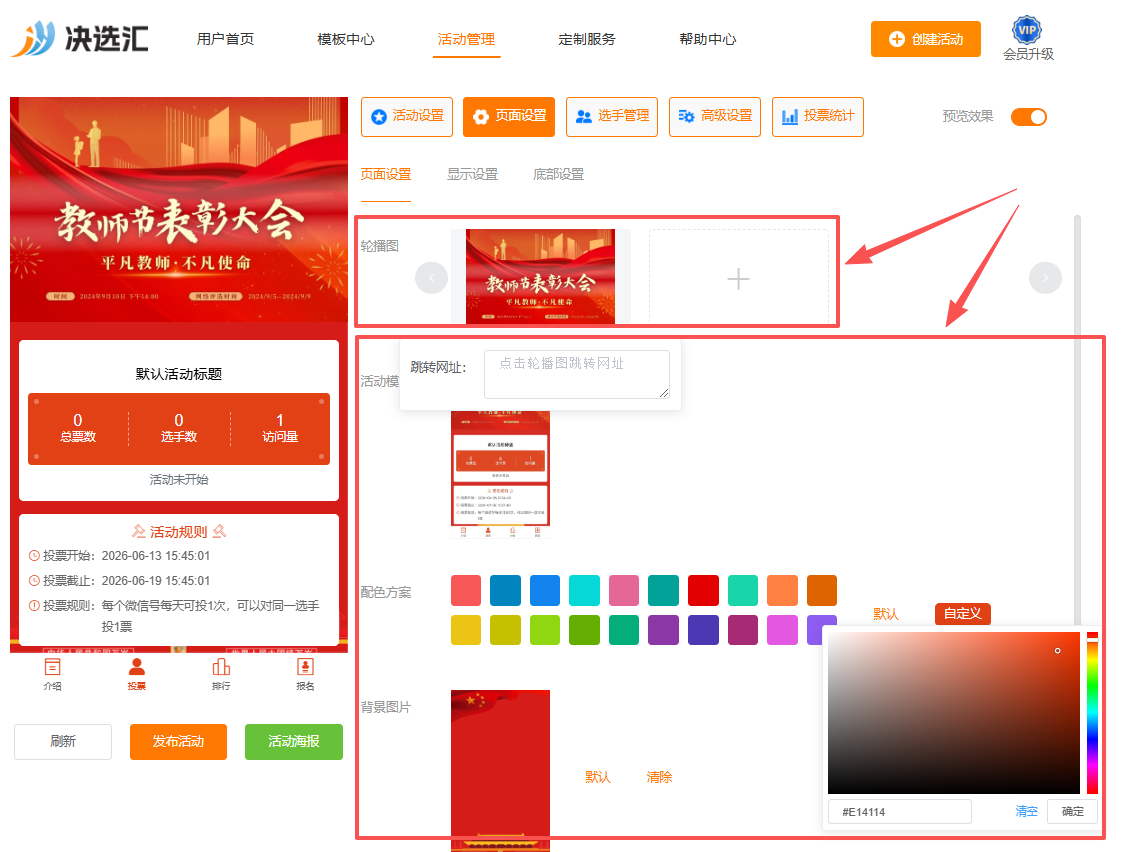Click the plus icon in 创建活动
Image resolution: width=1122 pixels, height=852 pixels.
(x=897, y=39)
